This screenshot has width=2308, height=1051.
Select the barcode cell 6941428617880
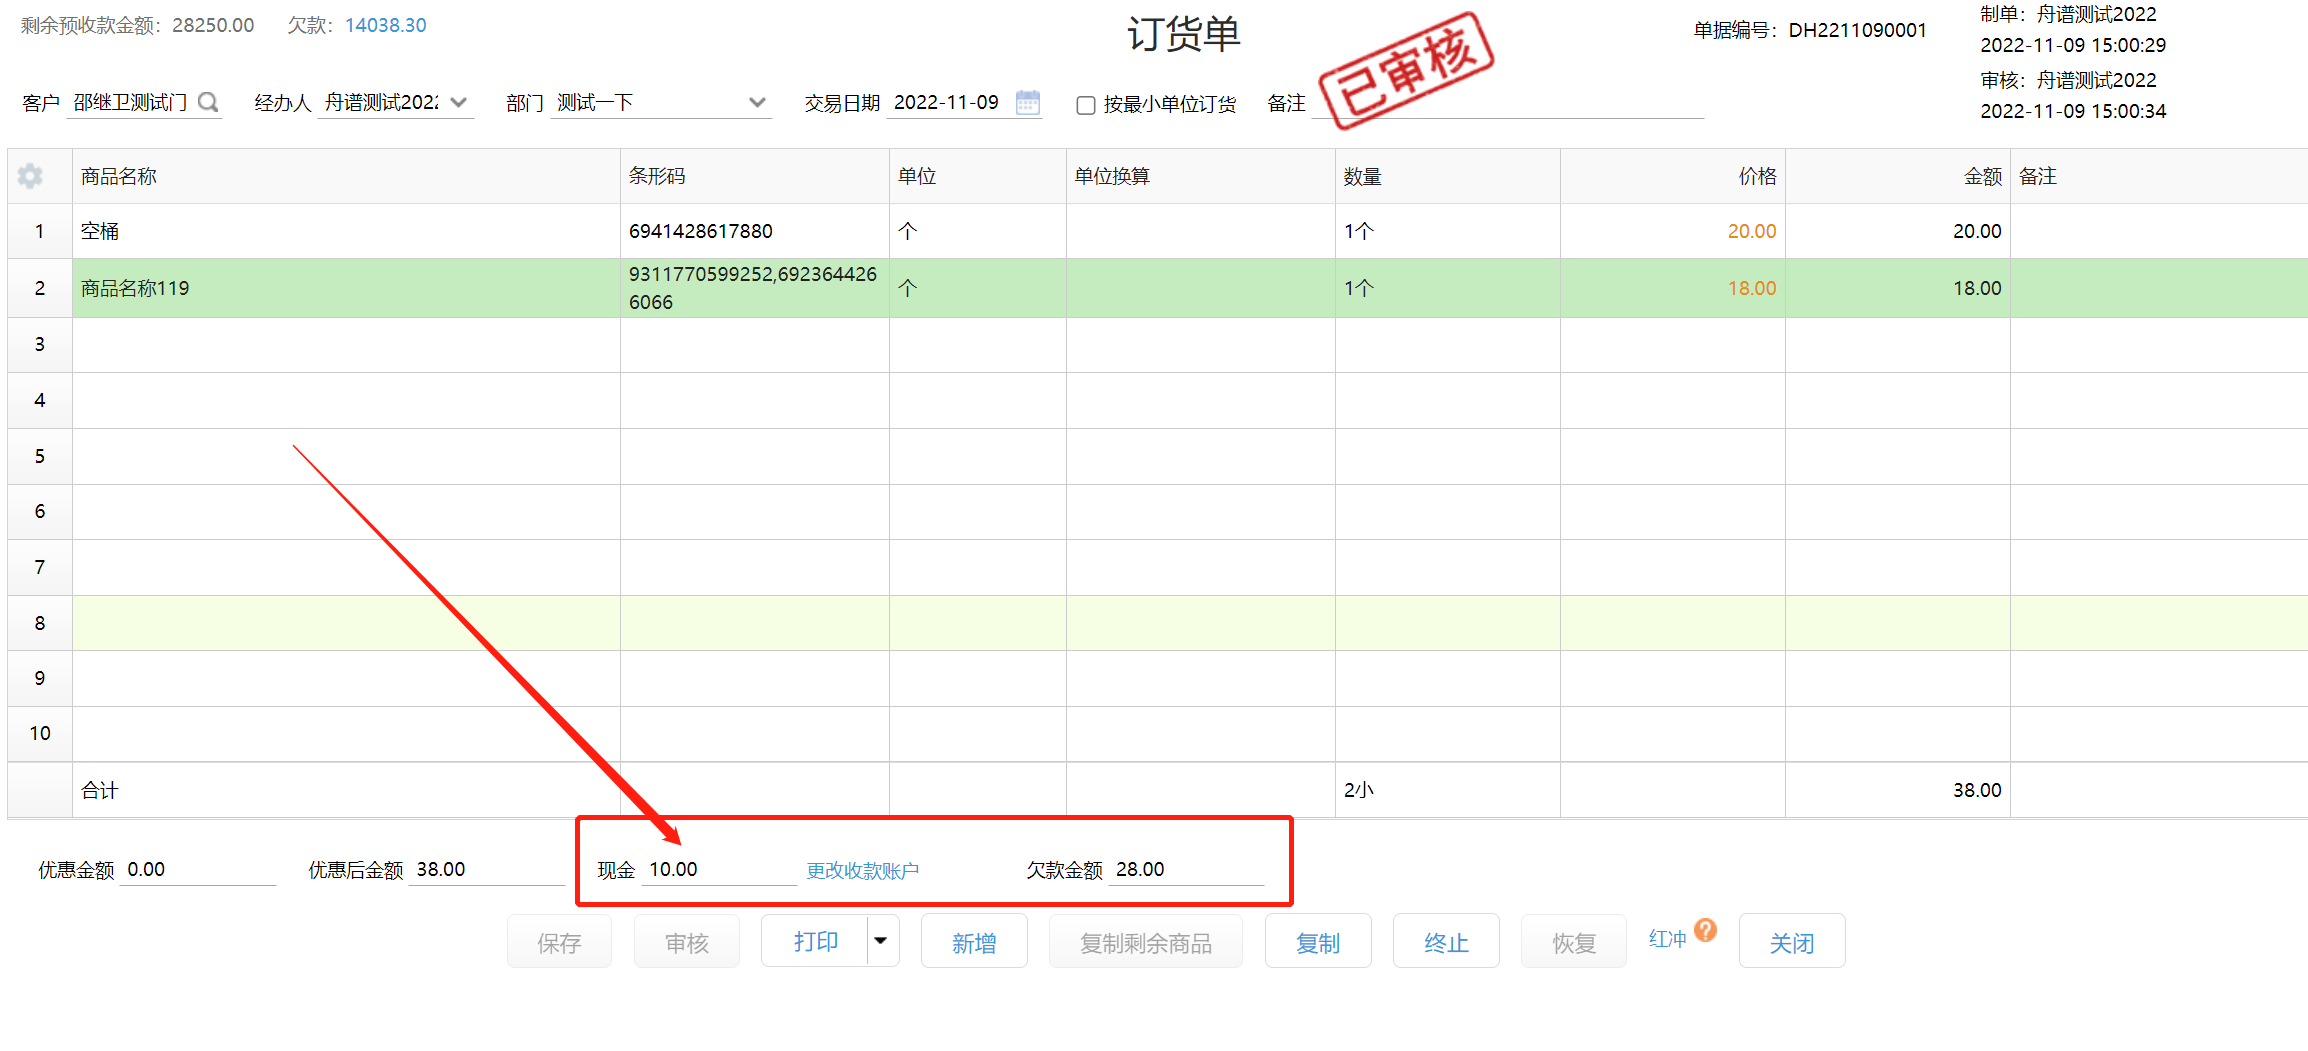coord(755,231)
